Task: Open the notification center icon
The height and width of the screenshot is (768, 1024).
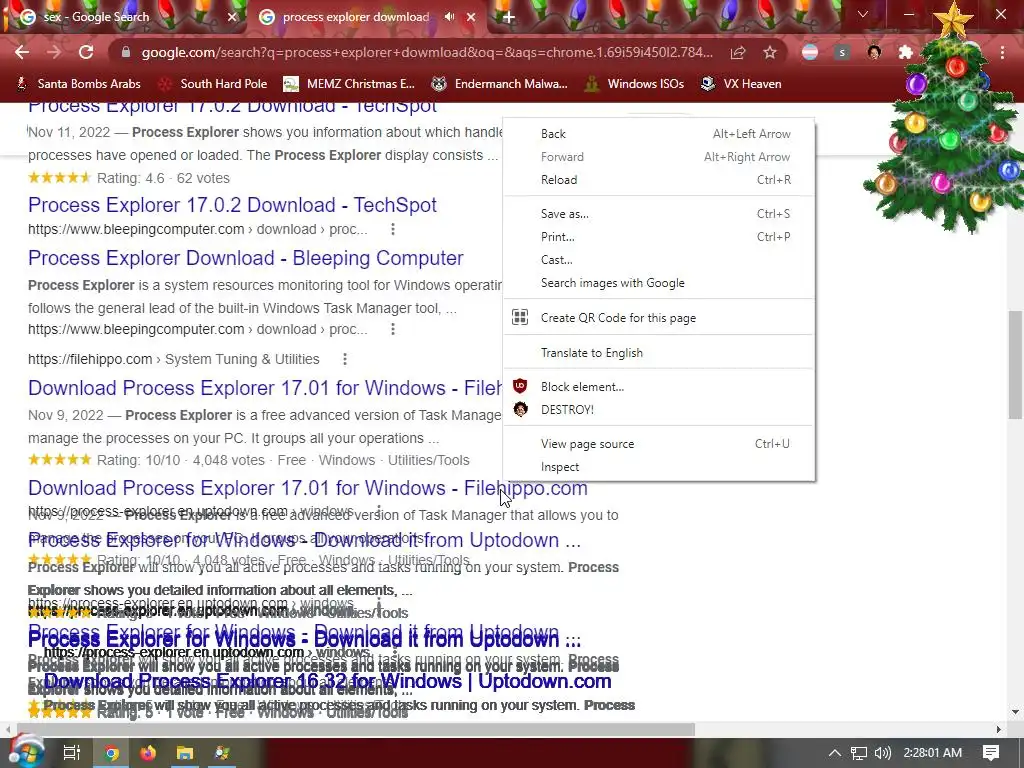Action: 991,753
